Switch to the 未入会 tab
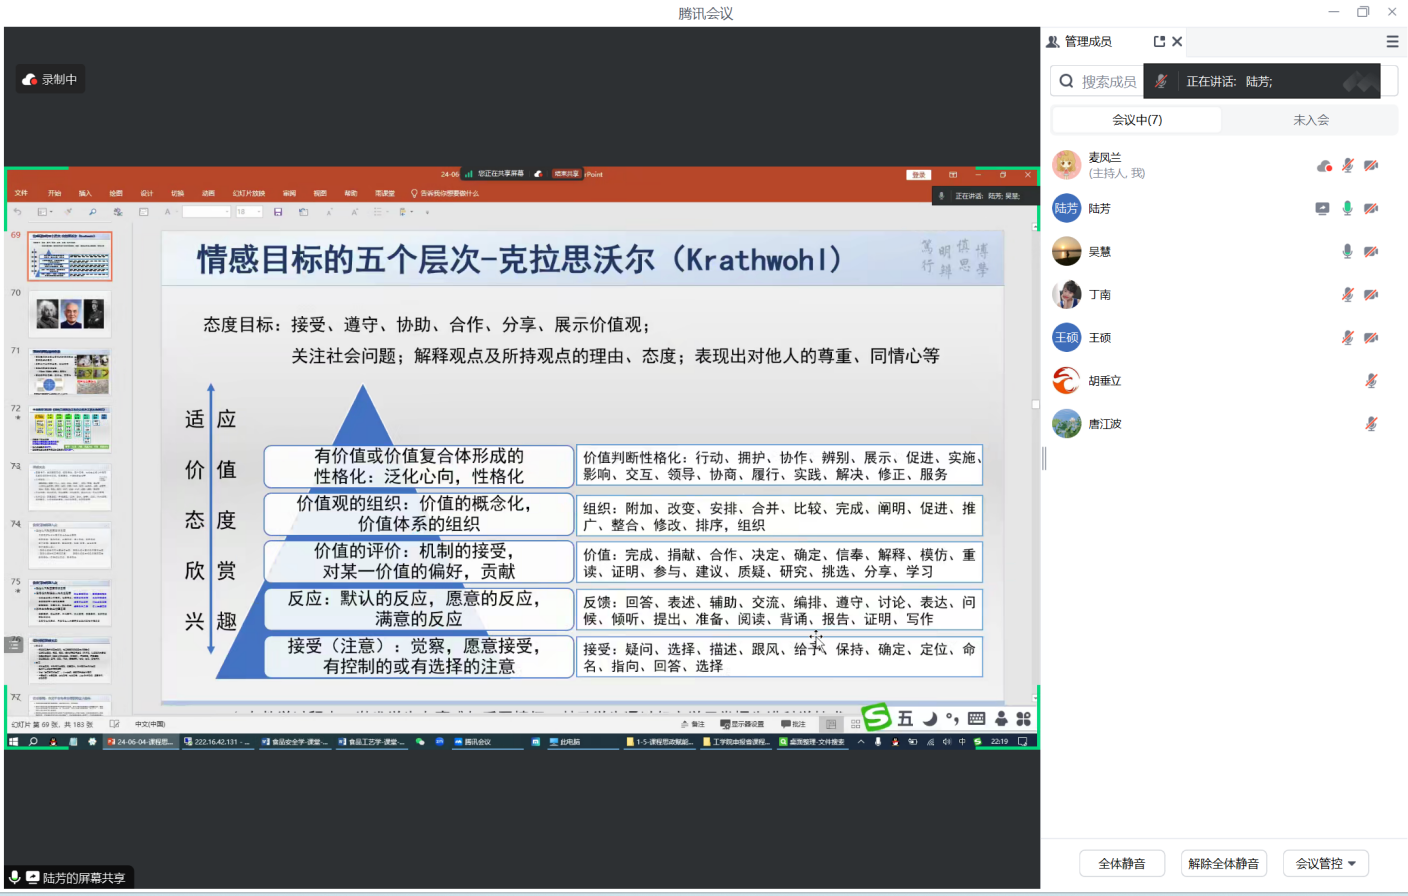Screen dimensions: 1408x896 coord(1310,120)
